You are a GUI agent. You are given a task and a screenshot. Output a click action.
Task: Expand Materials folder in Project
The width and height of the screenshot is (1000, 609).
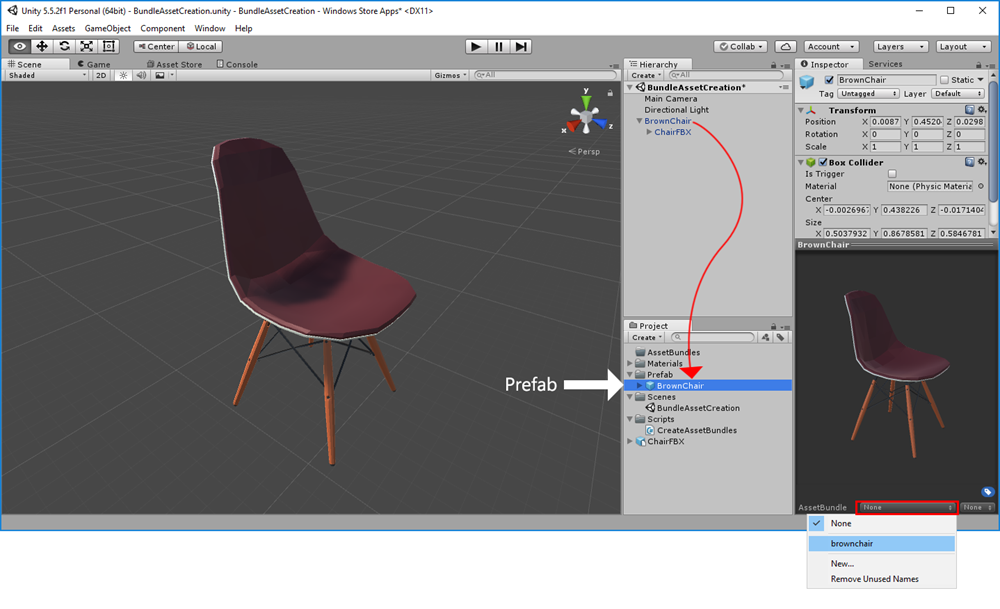pos(630,363)
